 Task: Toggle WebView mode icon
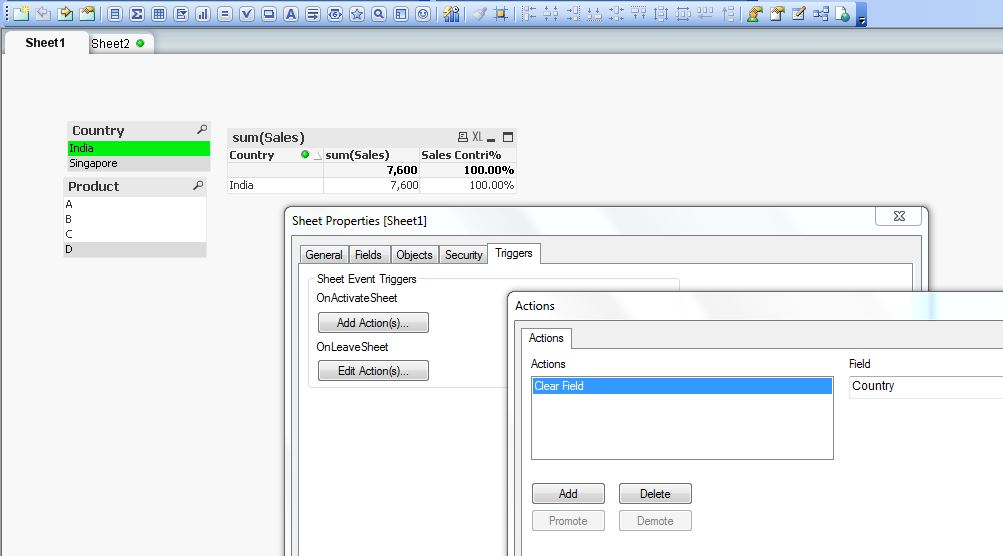point(842,13)
